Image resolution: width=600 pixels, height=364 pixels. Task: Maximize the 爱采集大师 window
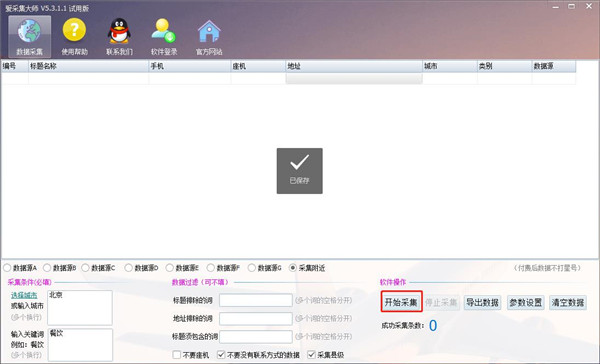[572, 7]
